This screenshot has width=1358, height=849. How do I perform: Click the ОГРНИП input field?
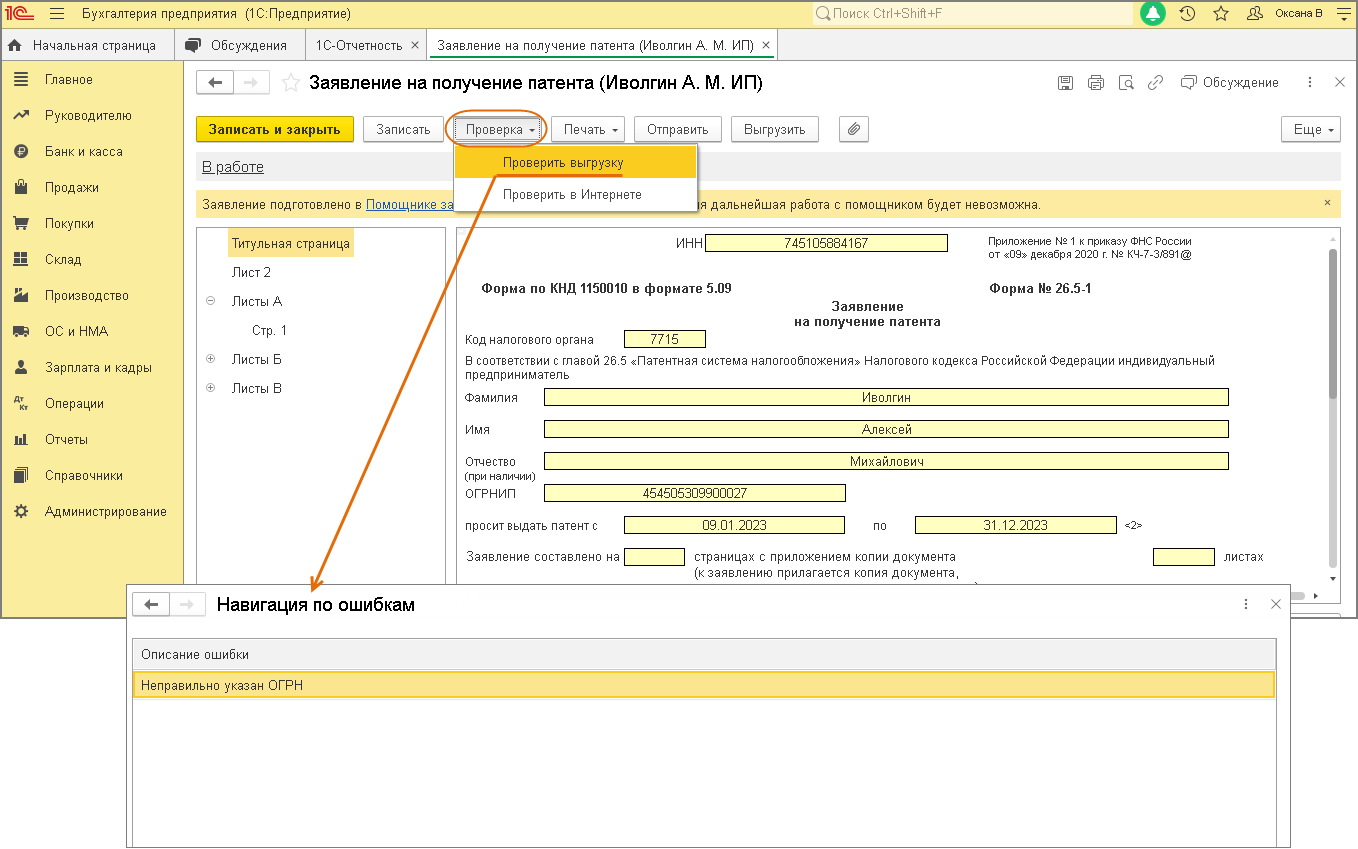point(694,493)
